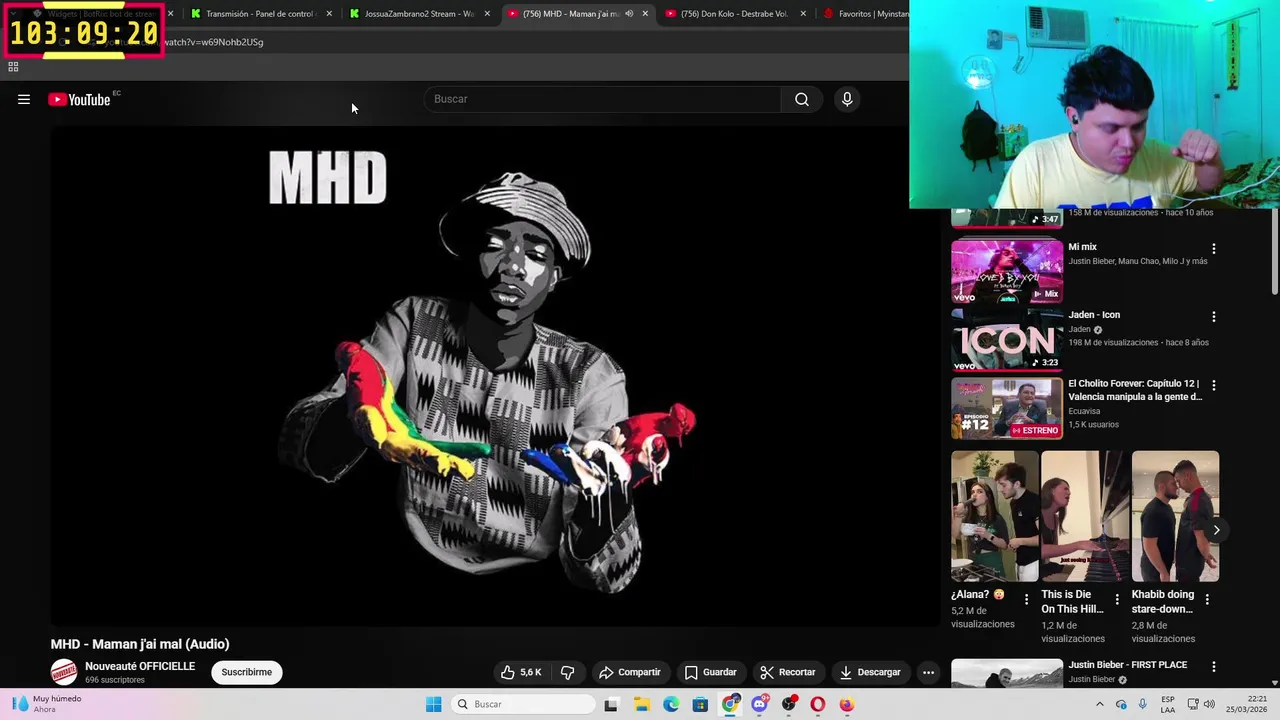Open options for ¿Alana? short
Viewport: 1280px width, 720px height.
pos(1026,600)
